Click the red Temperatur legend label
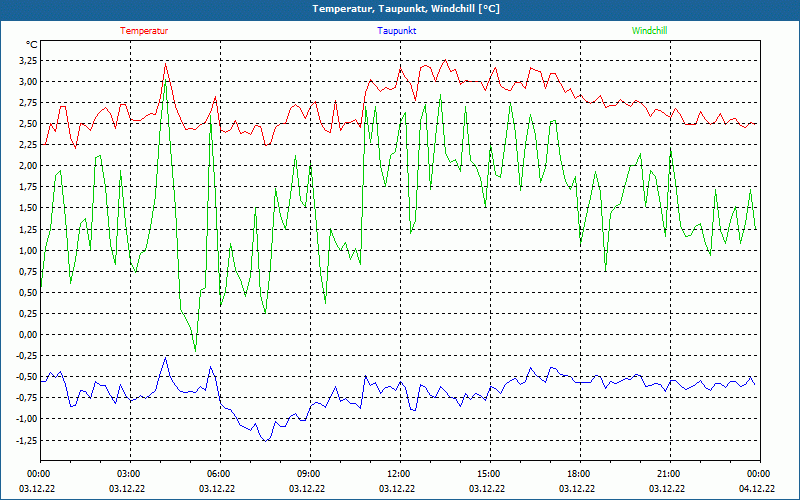800x500 pixels. pyautogui.click(x=144, y=31)
